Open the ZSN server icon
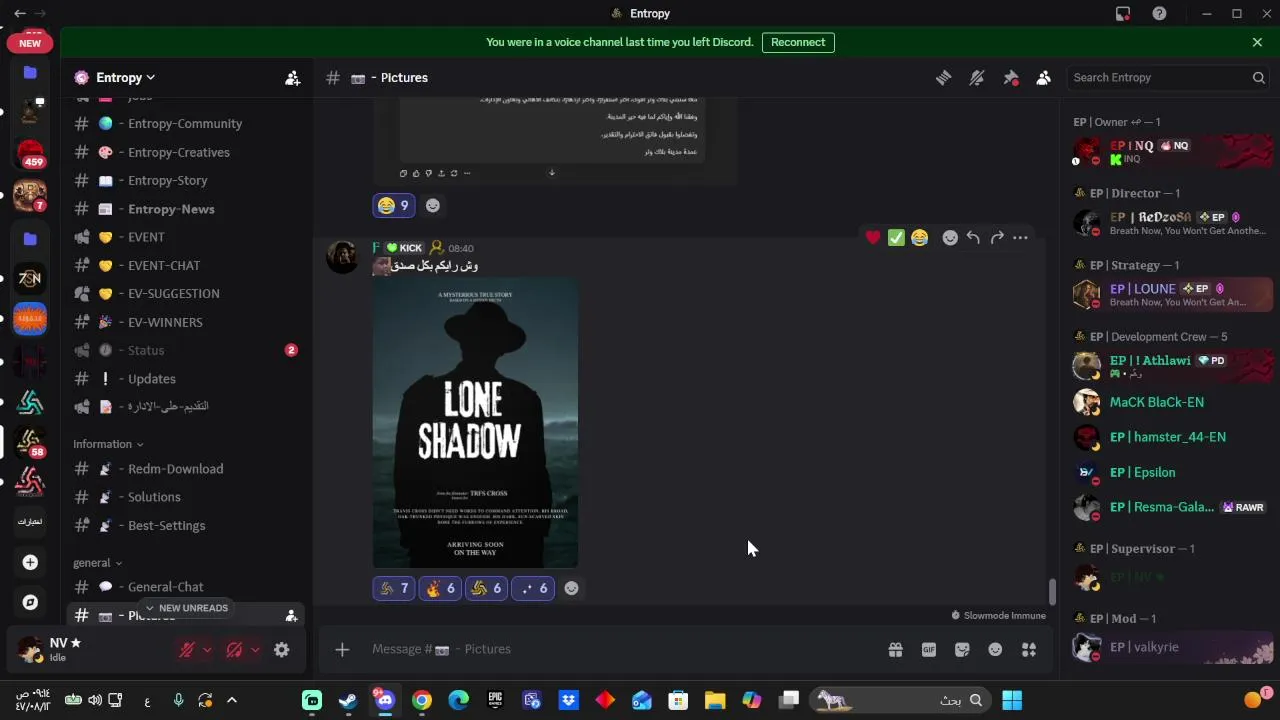Image resolution: width=1280 pixels, height=720 pixels. click(30, 278)
